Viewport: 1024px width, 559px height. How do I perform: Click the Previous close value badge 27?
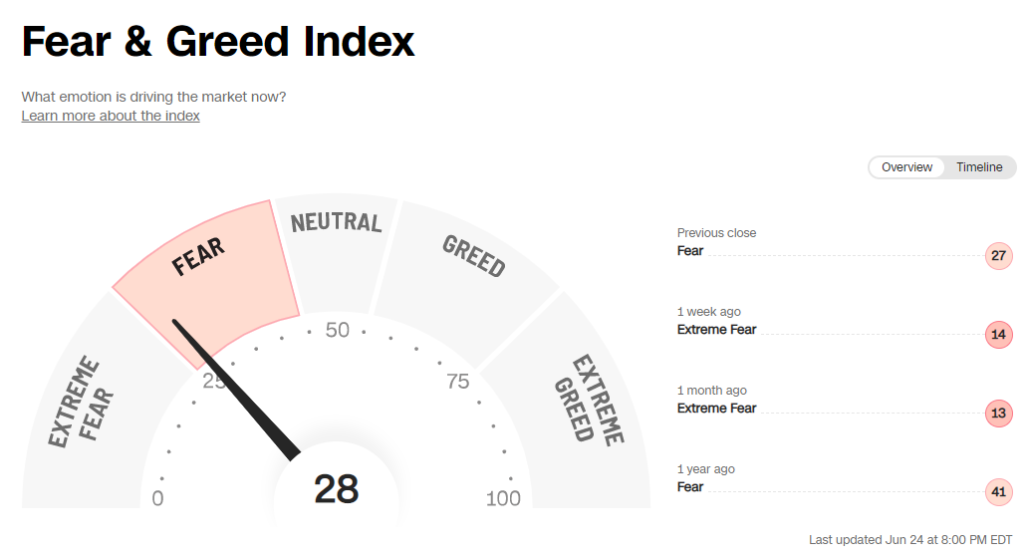(998, 256)
